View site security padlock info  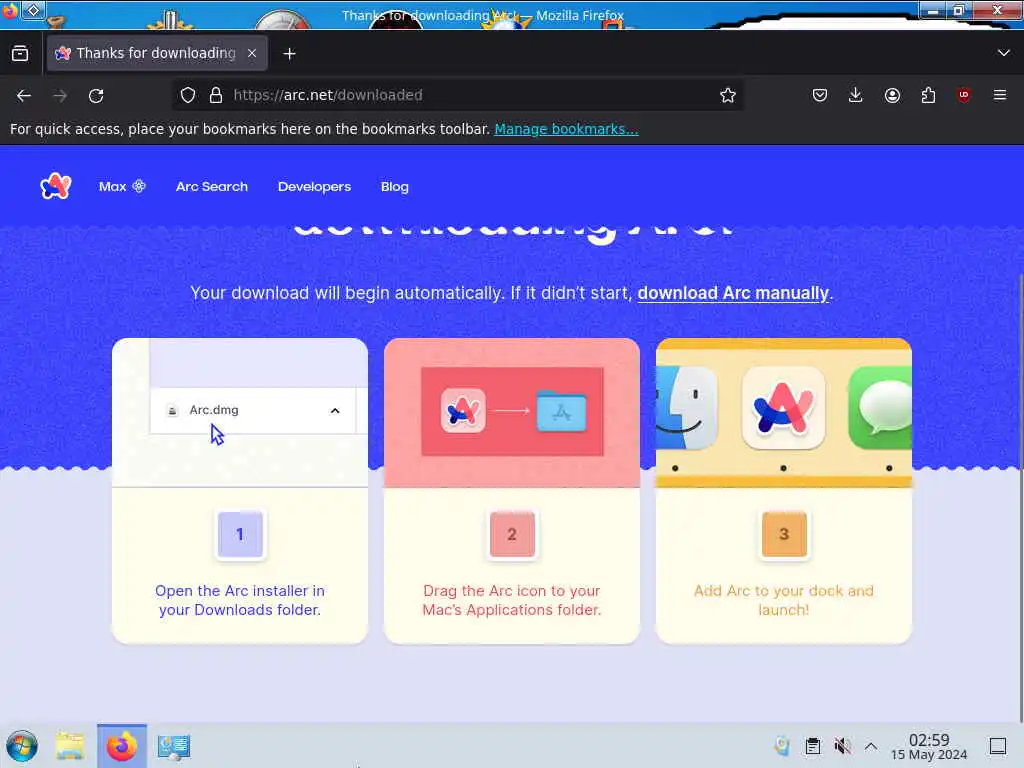216,95
